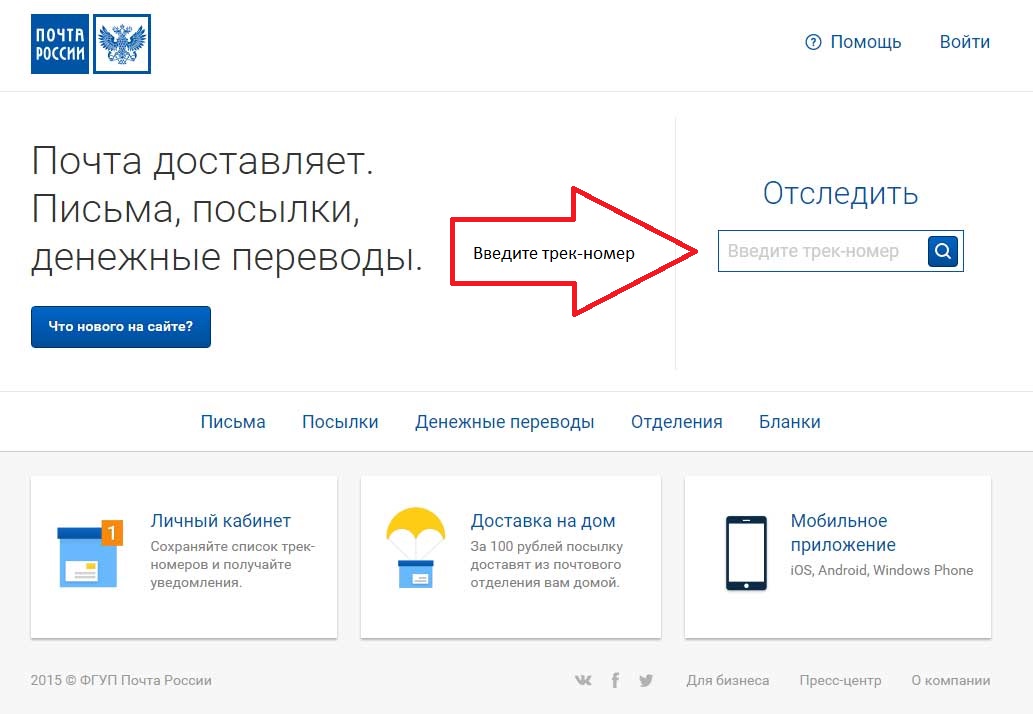The height and width of the screenshot is (714, 1033).
Task: Click Войти to sign in
Action: (x=964, y=42)
